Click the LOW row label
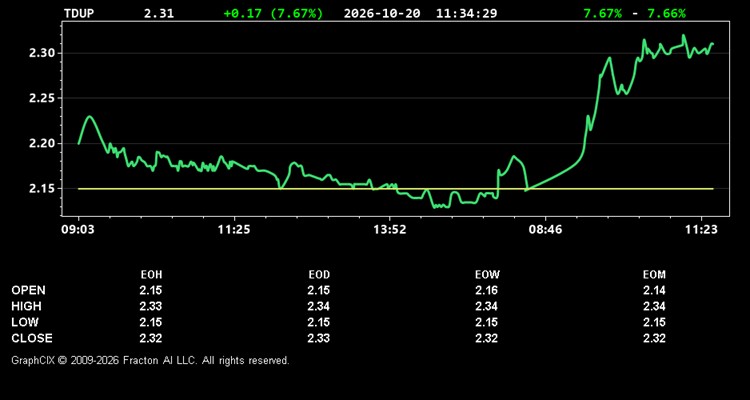 (x=25, y=322)
